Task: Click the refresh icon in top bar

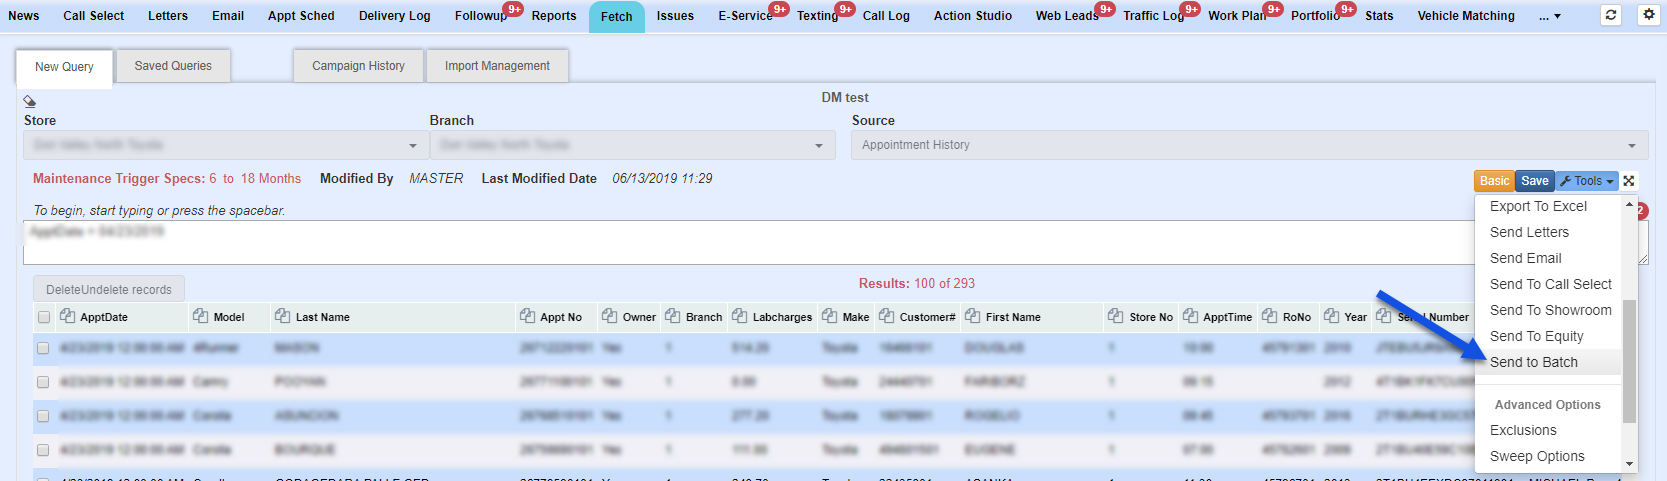Action: [x=1610, y=15]
